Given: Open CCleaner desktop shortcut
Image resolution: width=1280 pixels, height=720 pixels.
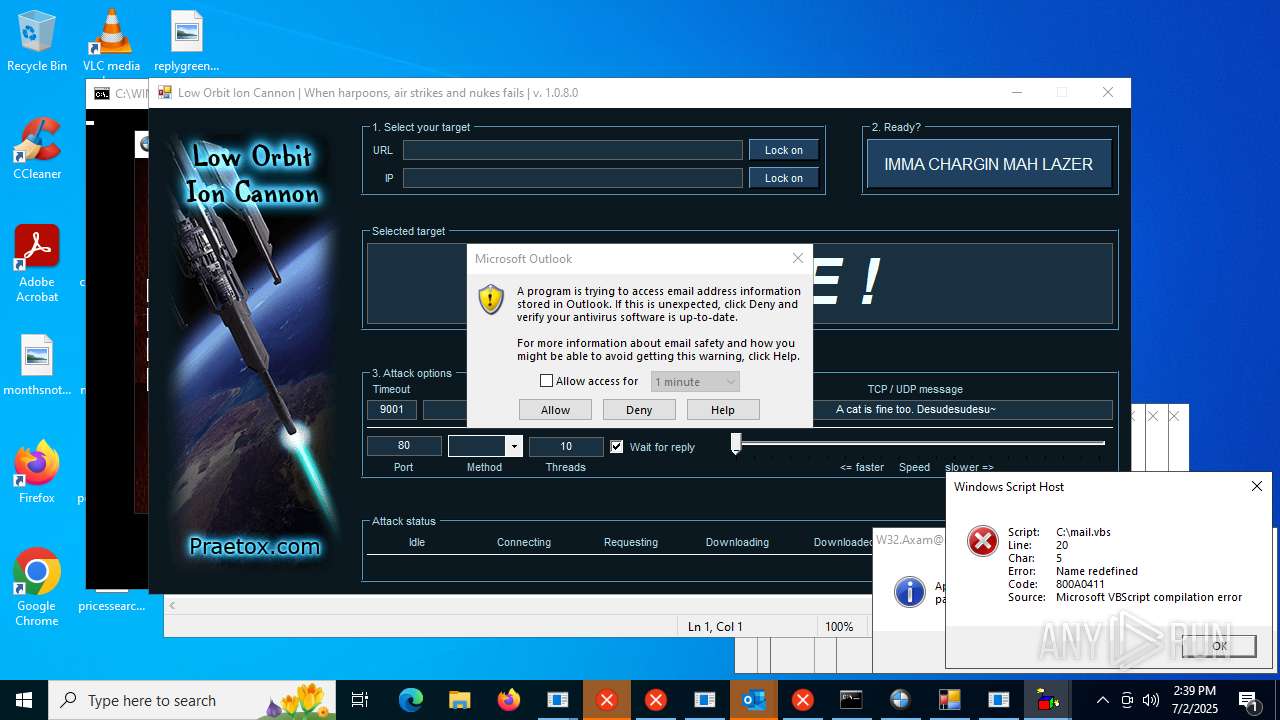Looking at the screenshot, I should 37,149.
